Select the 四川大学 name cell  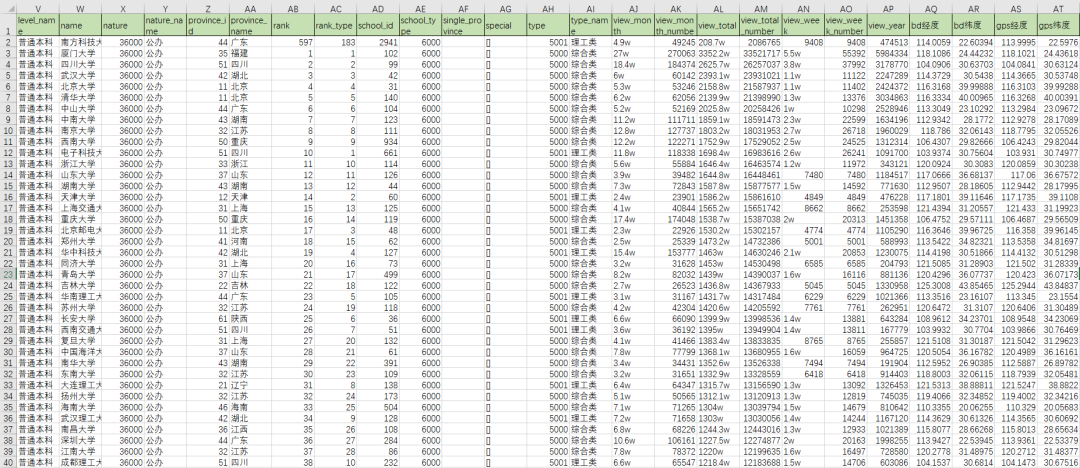coord(80,64)
